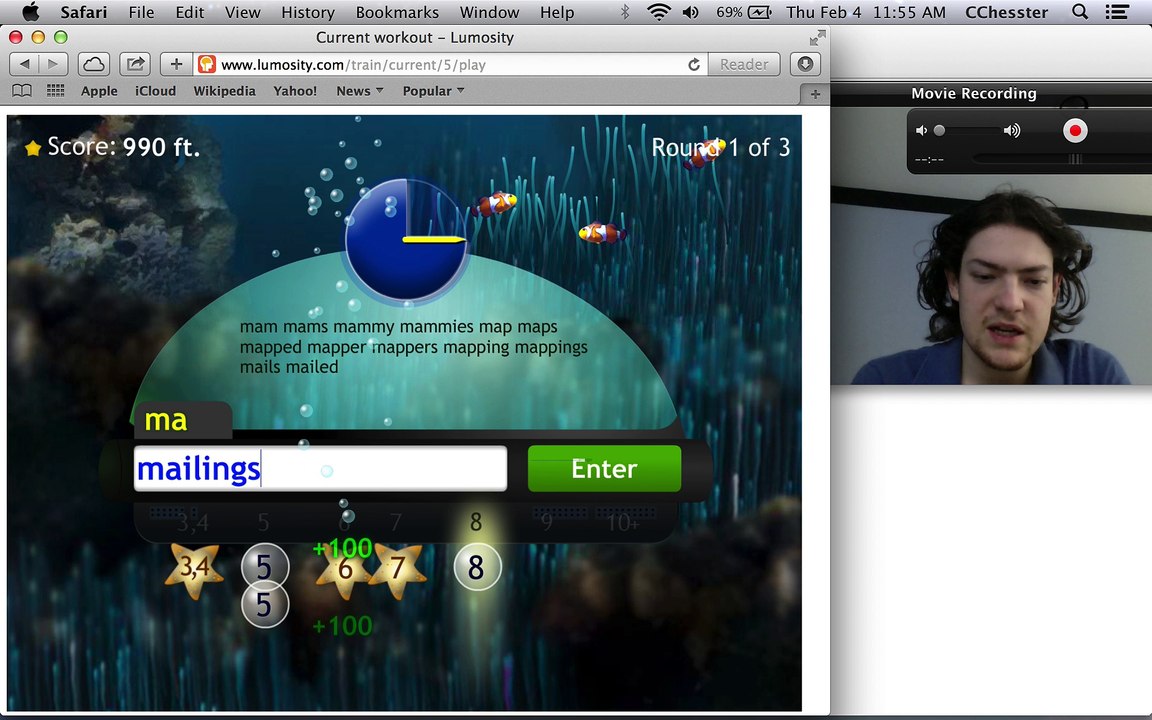Click the 3,4 starfish
Image resolution: width=1152 pixels, height=720 pixels.
(x=194, y=569)
